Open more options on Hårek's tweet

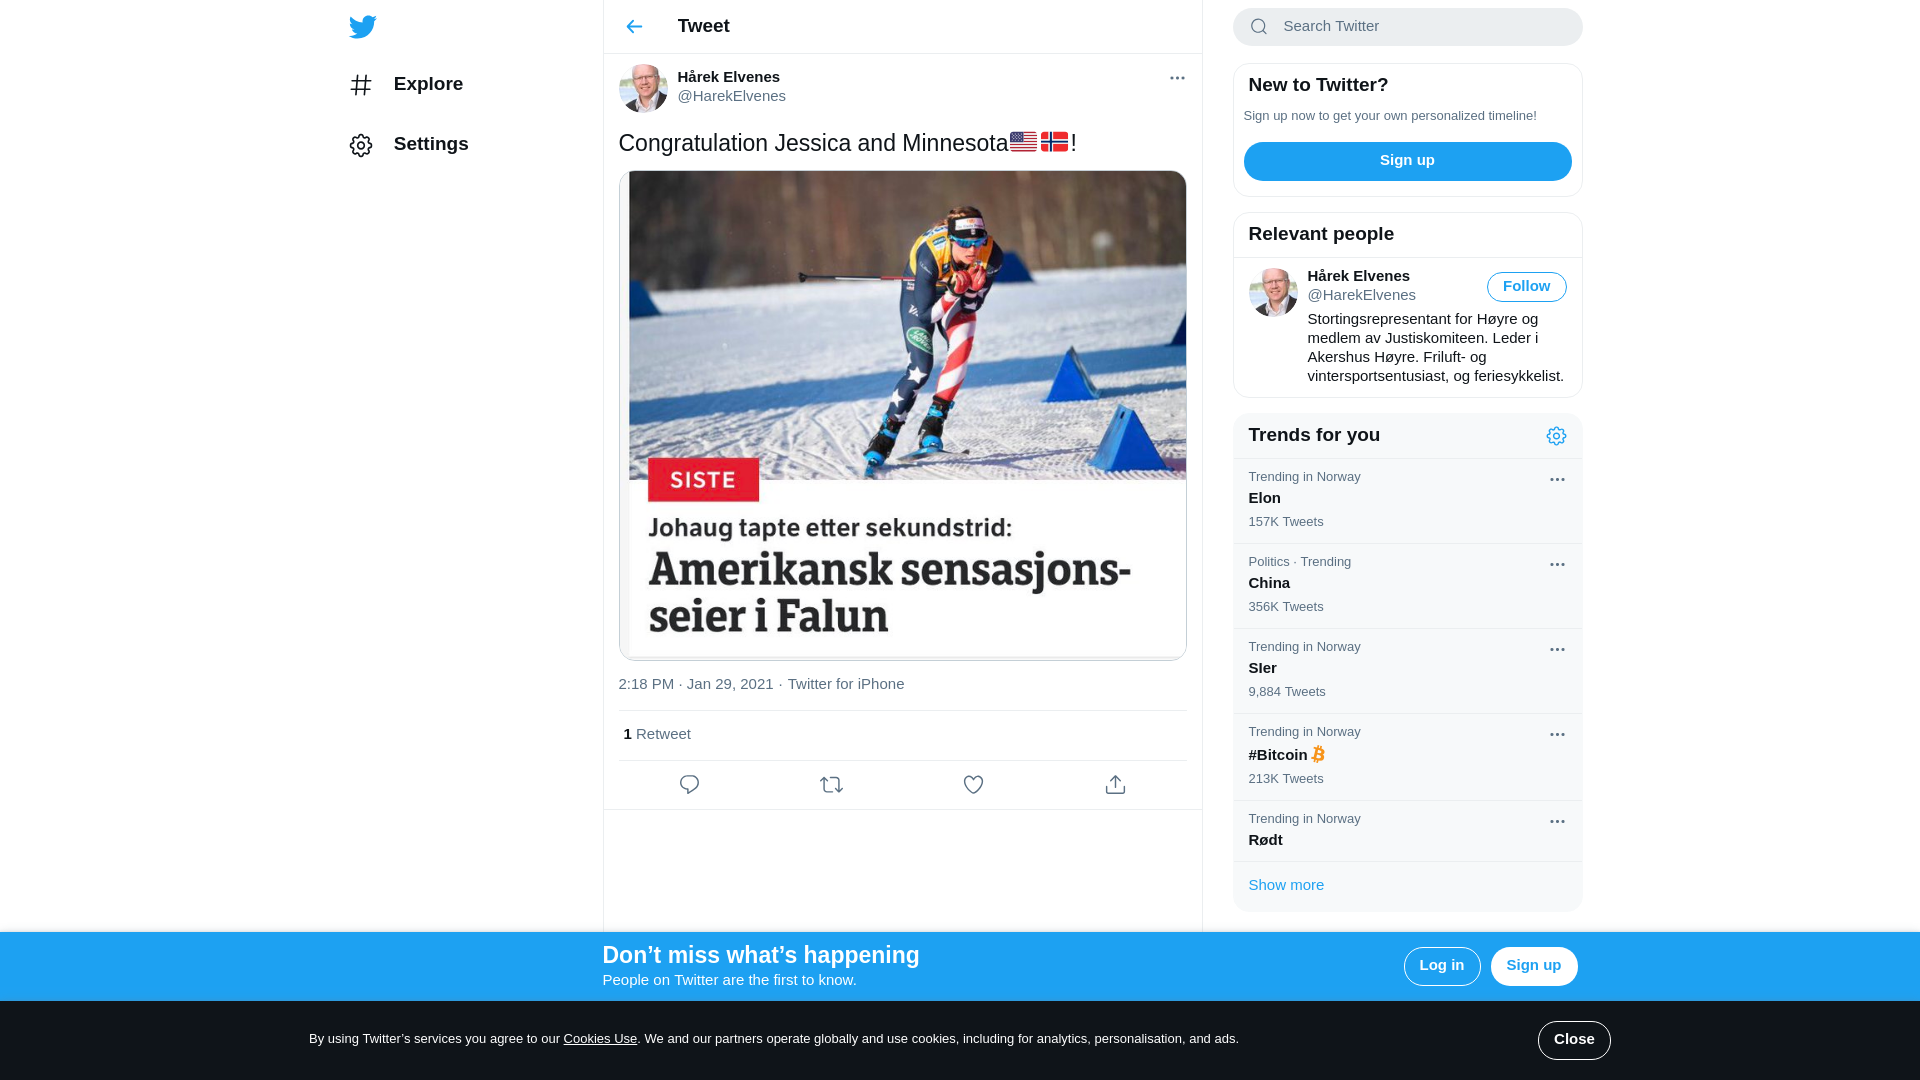(x=1177, y=78)
